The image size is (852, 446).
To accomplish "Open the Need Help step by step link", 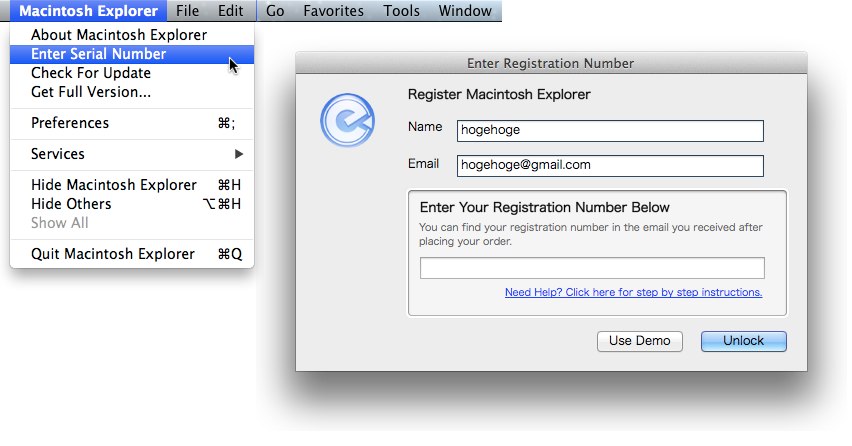I will coord(634,292).
